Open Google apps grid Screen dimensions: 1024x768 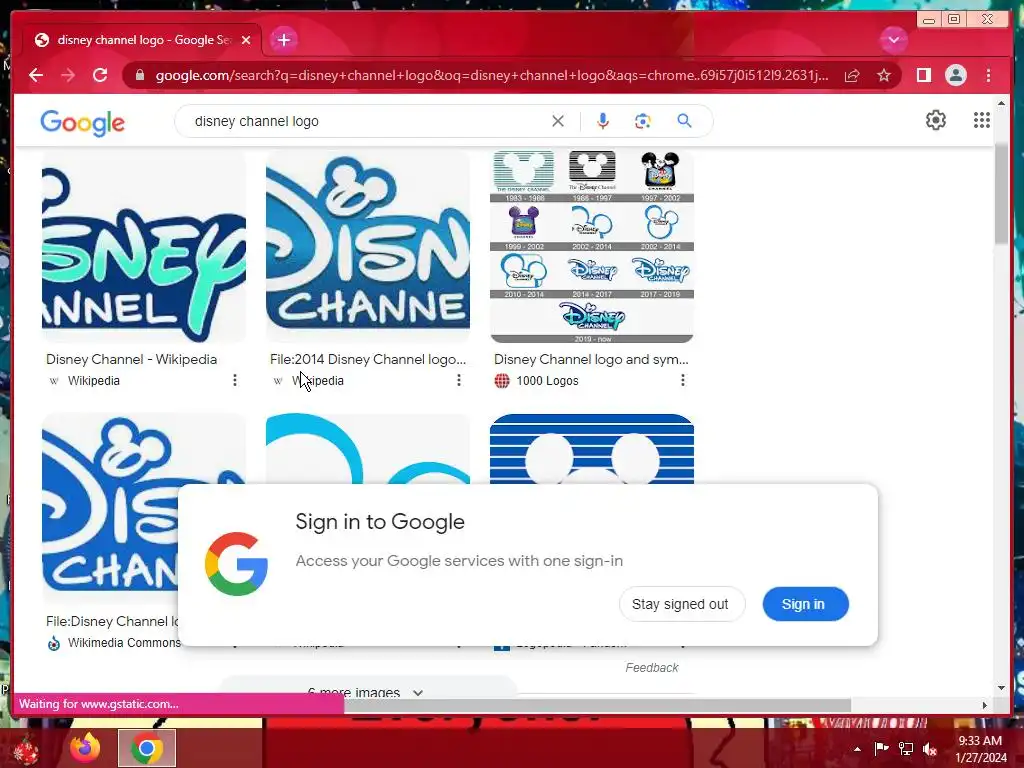(982, 120)
